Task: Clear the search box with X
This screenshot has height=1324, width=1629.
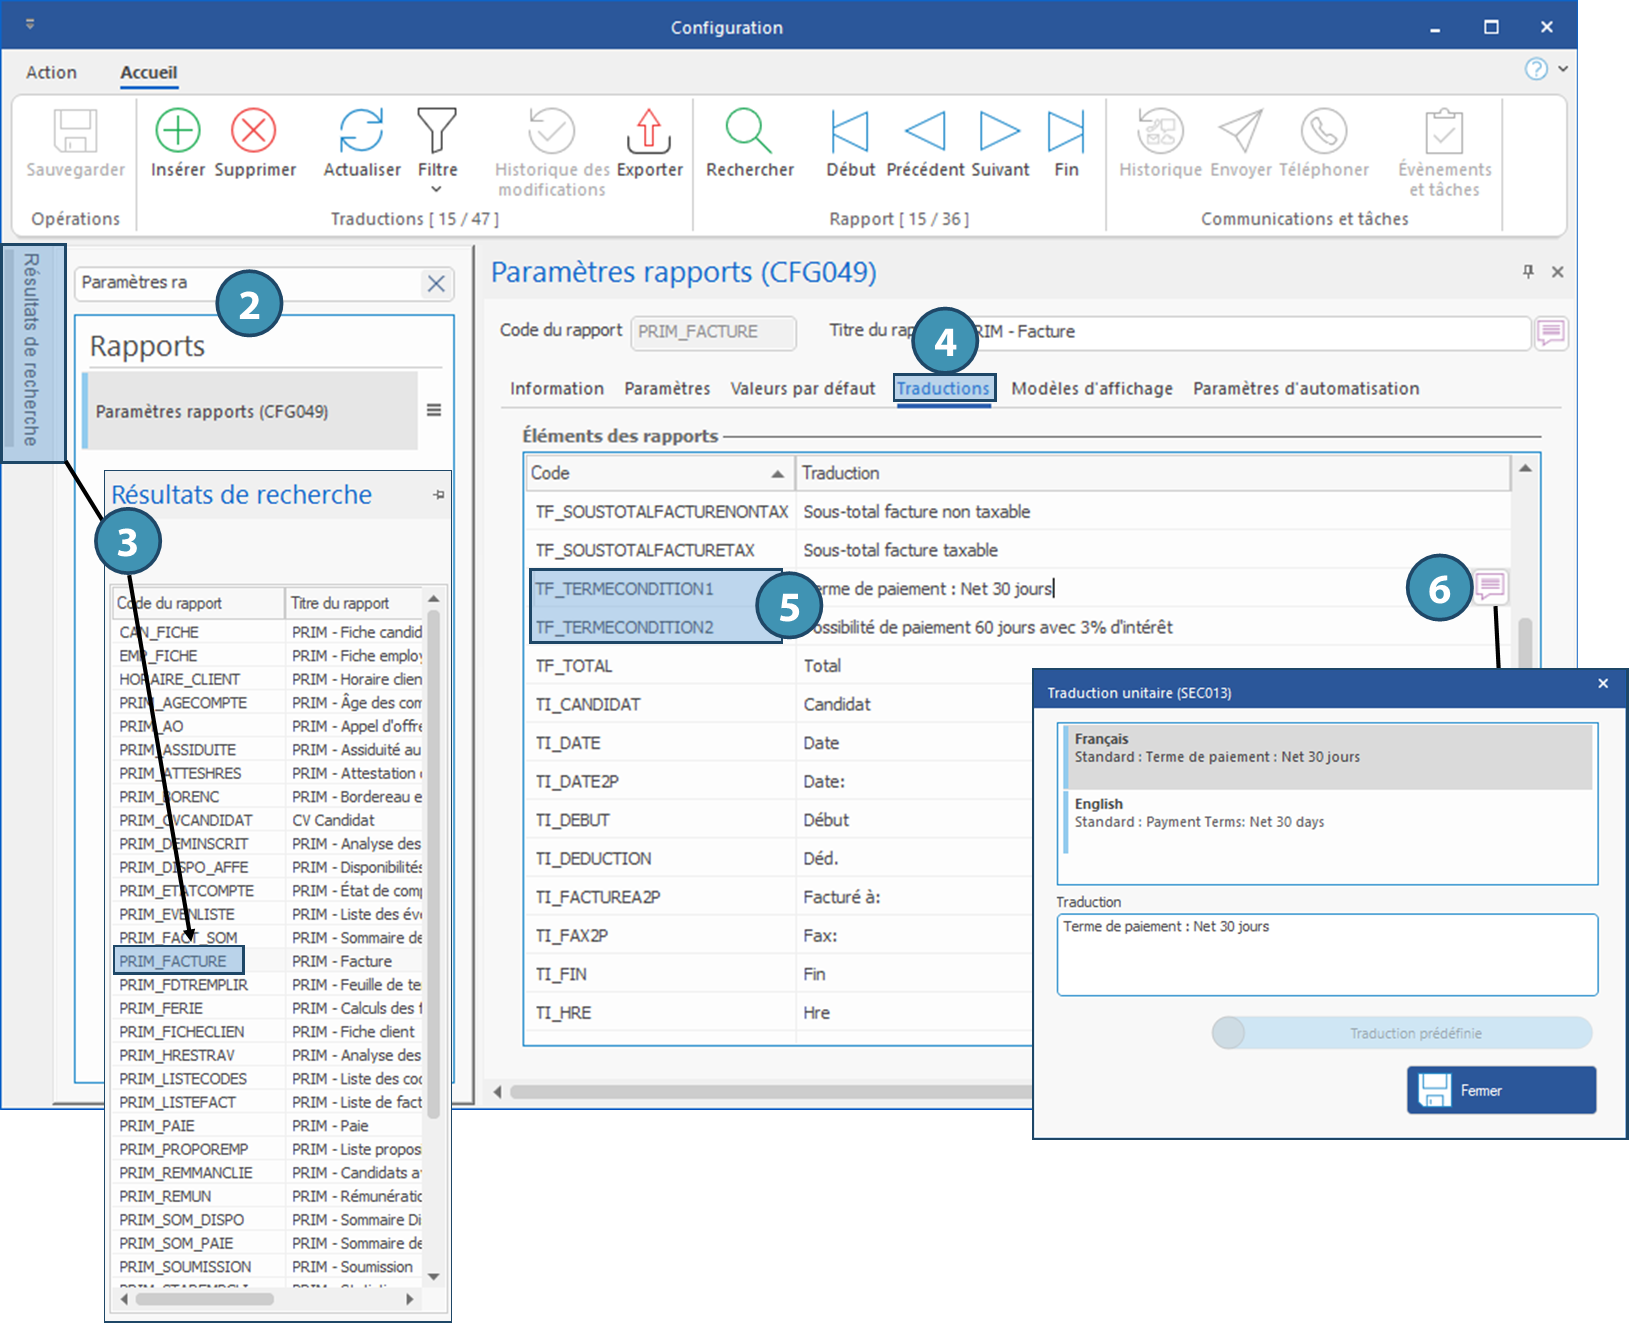Action: point(436,284)
